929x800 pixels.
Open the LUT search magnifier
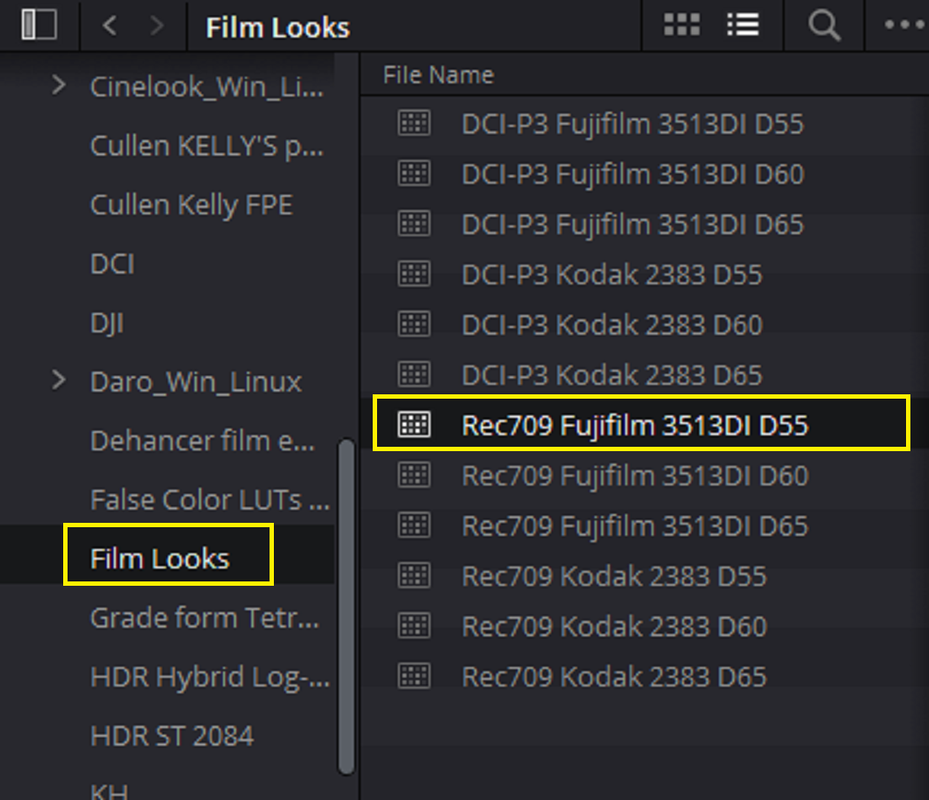824,25
